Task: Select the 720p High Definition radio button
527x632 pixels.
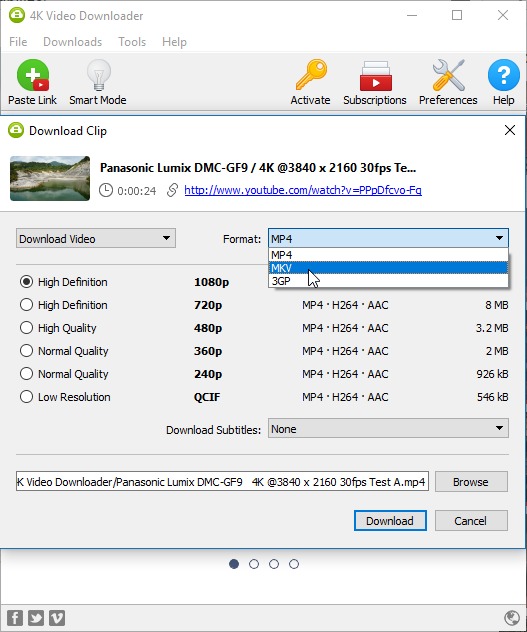Action: (x=26, y=305)
